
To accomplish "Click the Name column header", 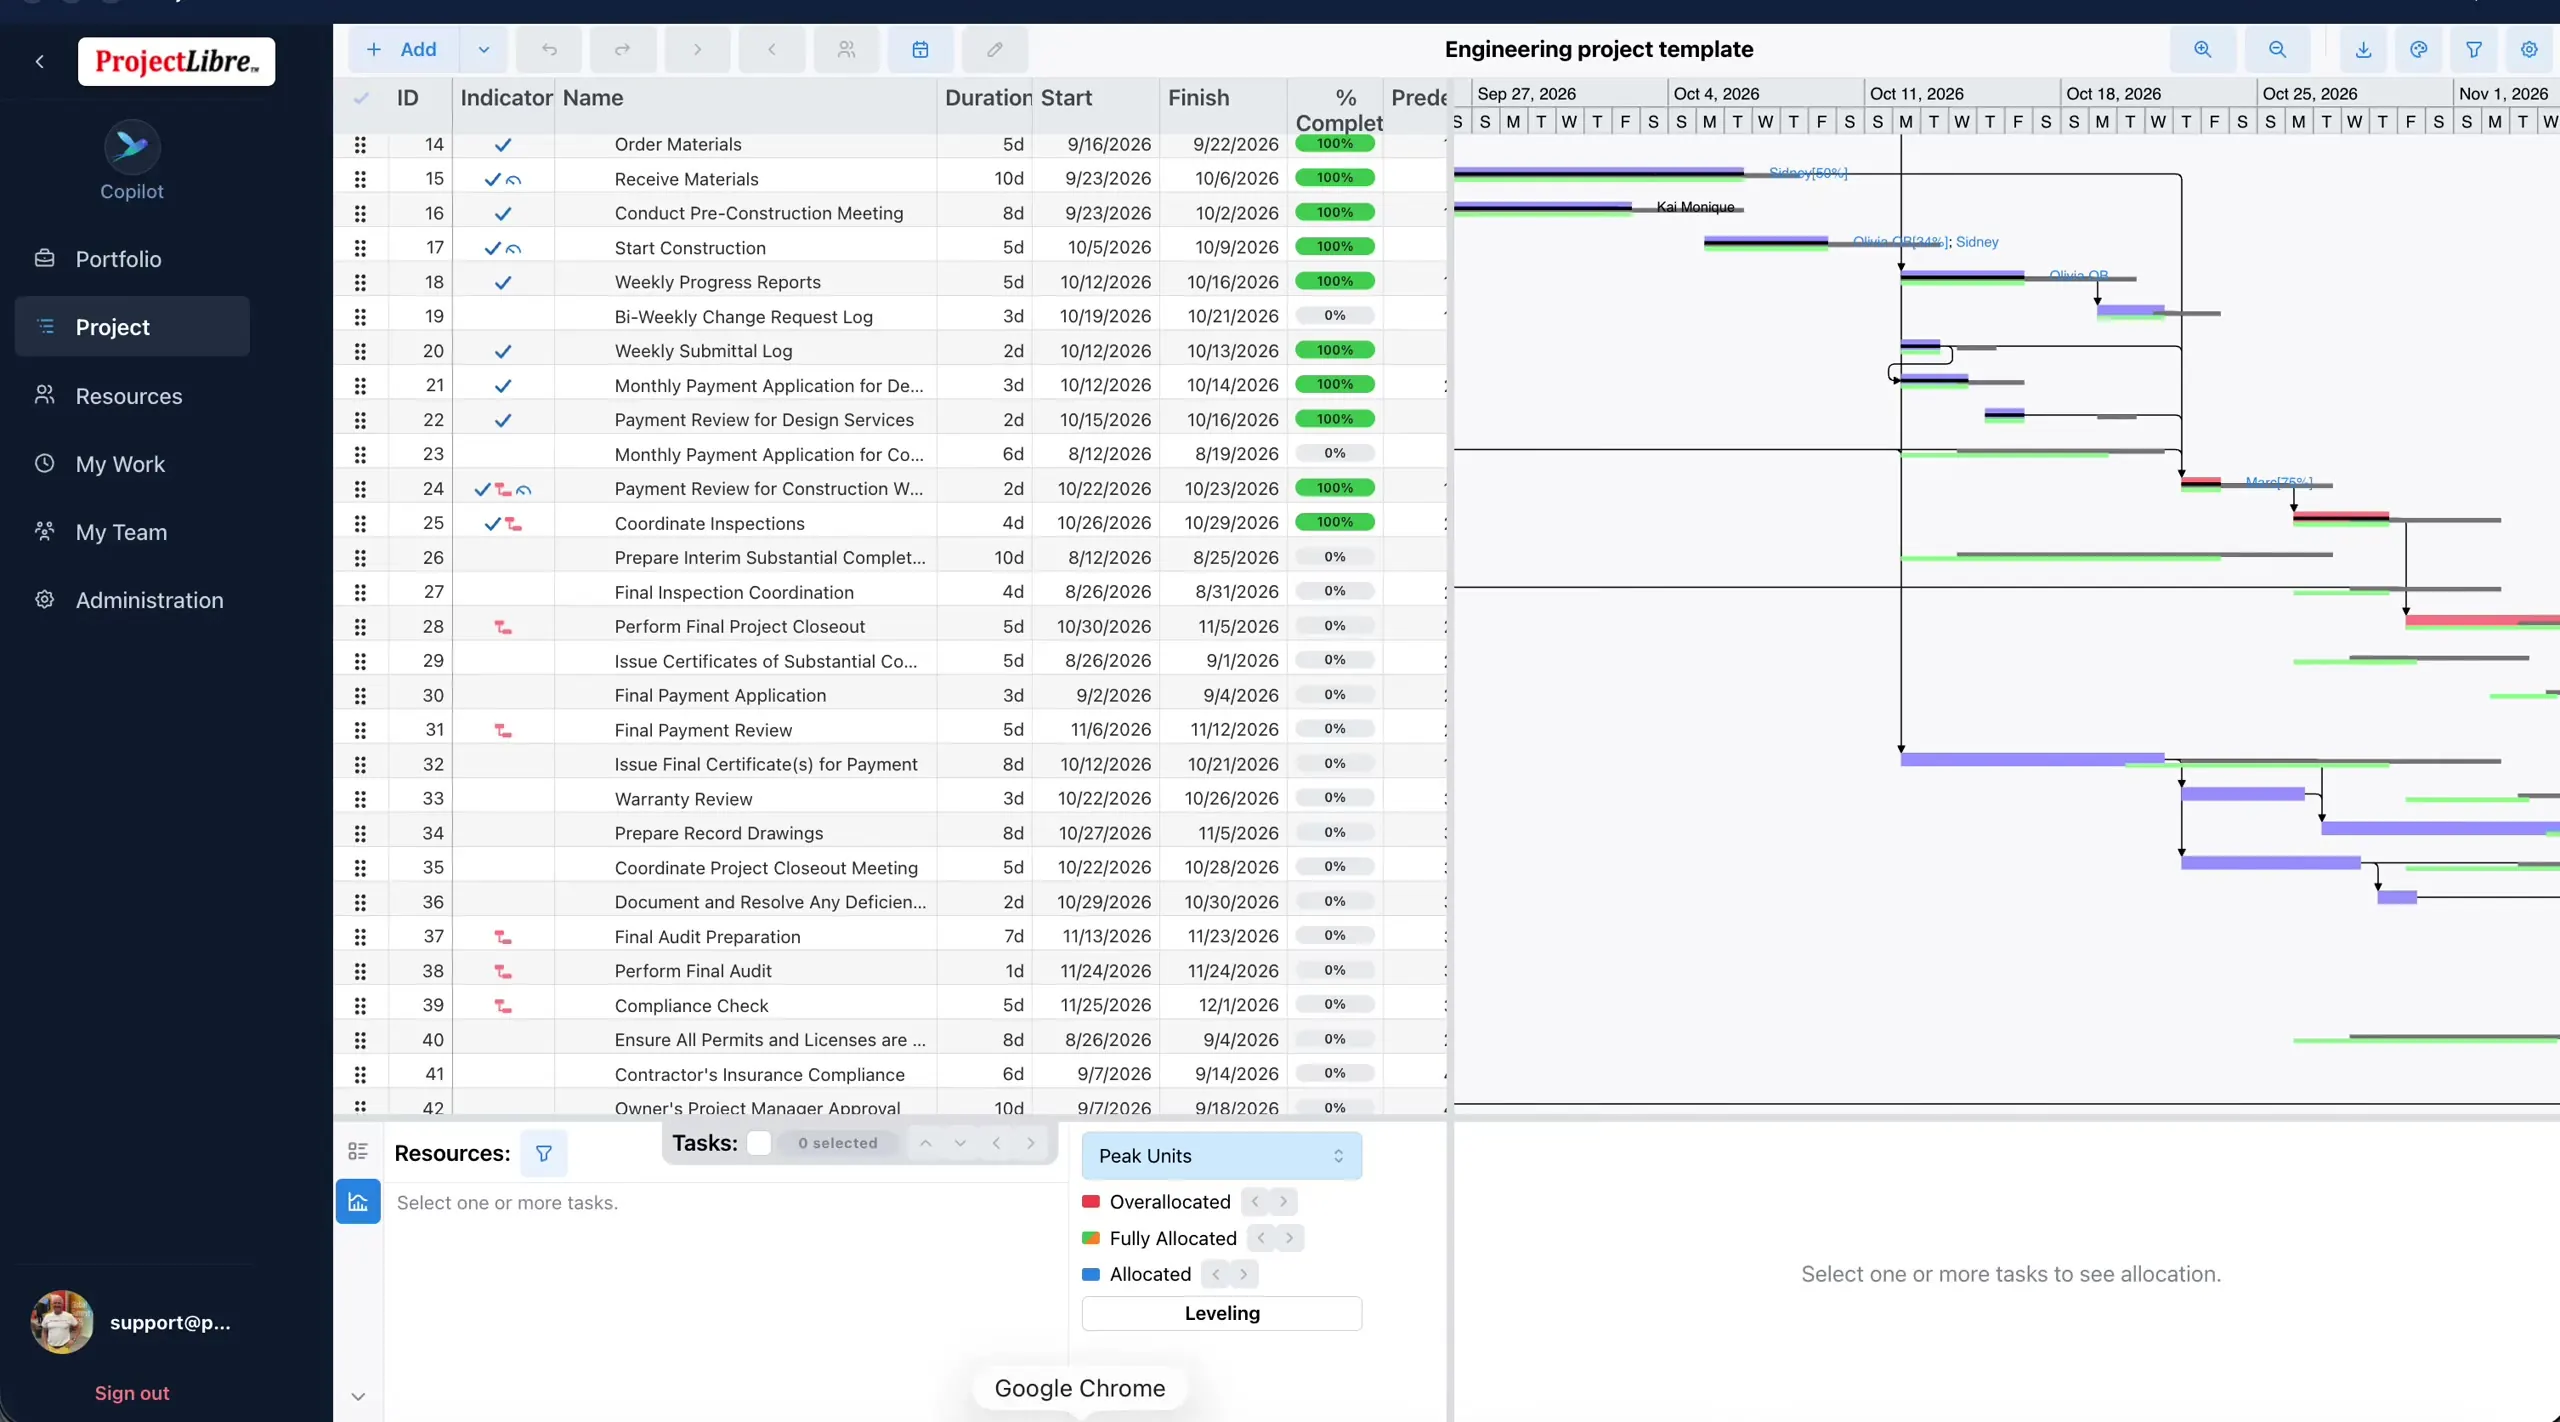I will 593,98.
